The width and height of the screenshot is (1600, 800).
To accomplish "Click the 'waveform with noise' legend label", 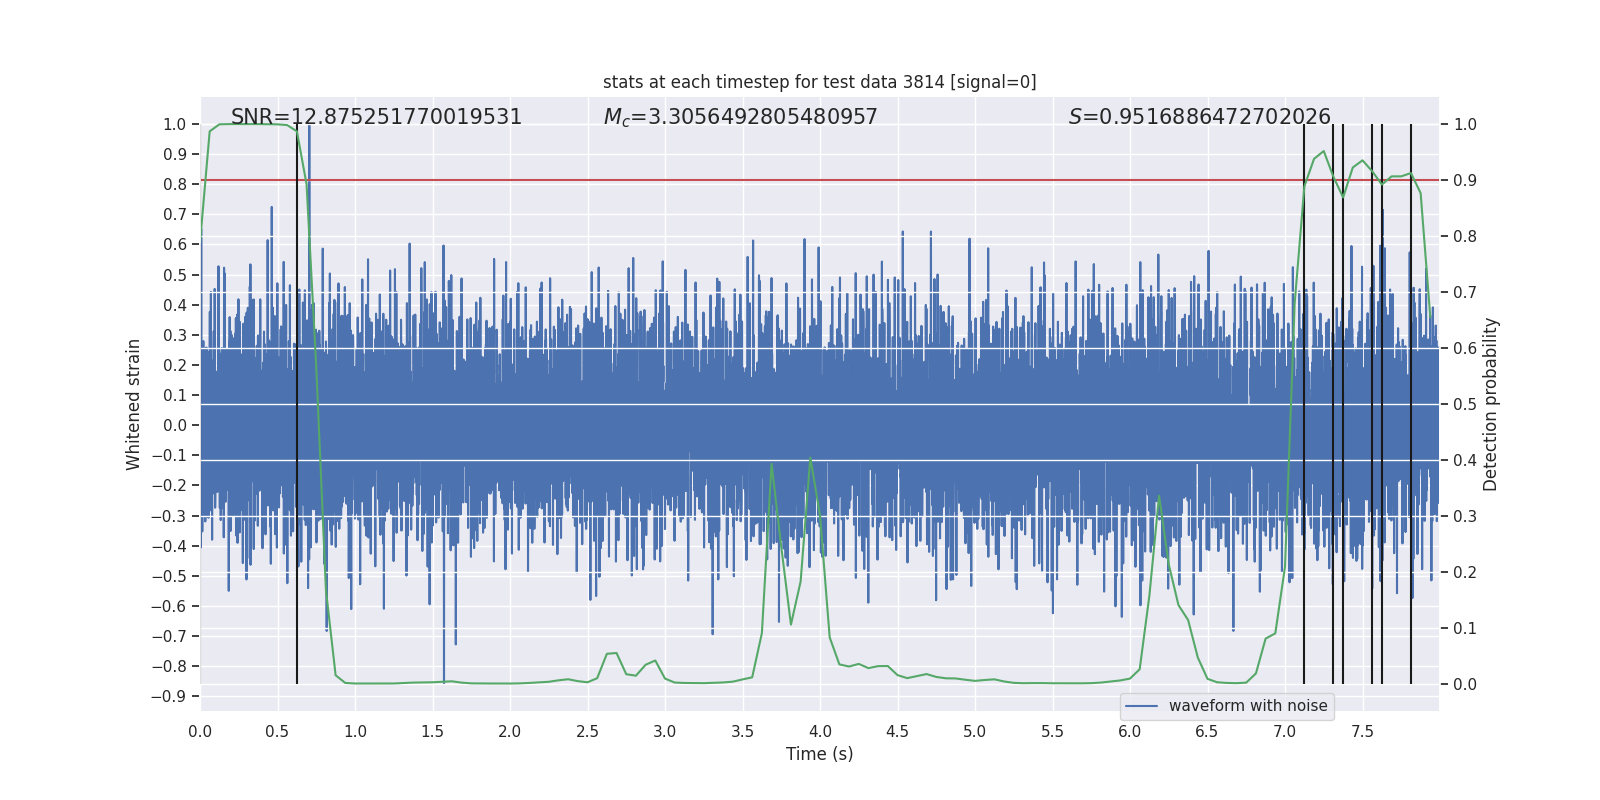I will pos(1248,706).
